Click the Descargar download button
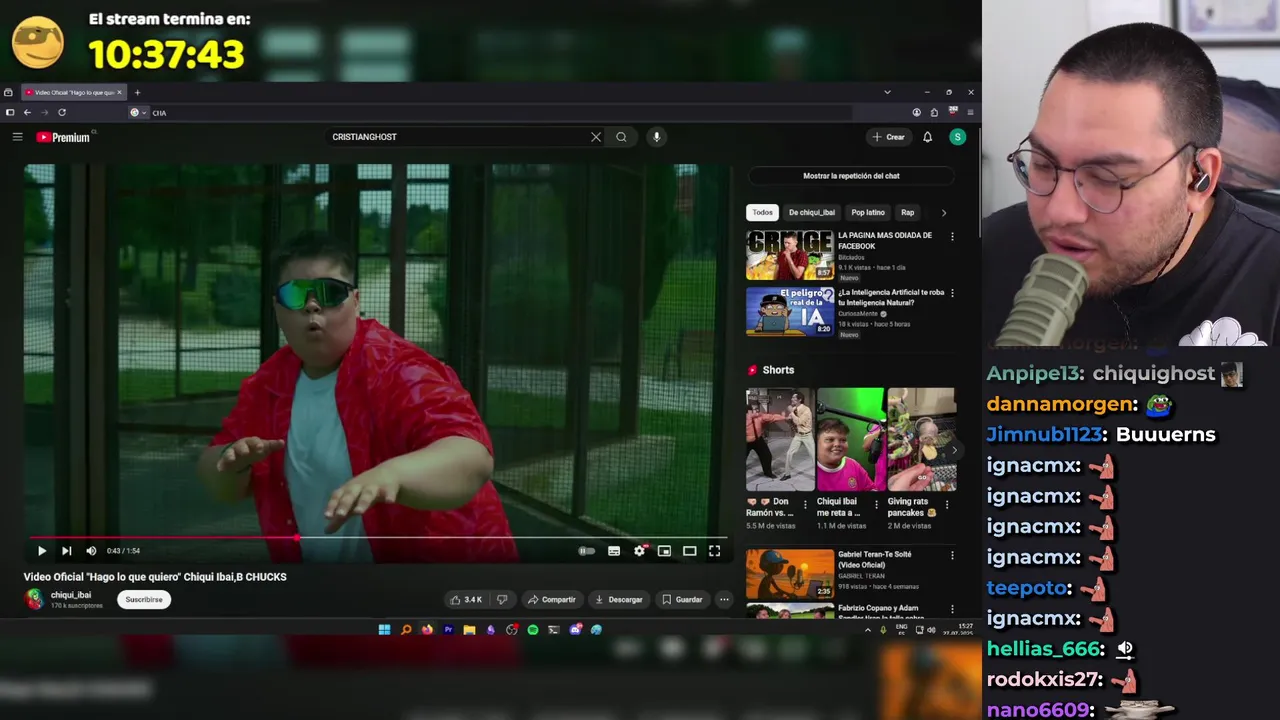 click(x=619, y=600)
